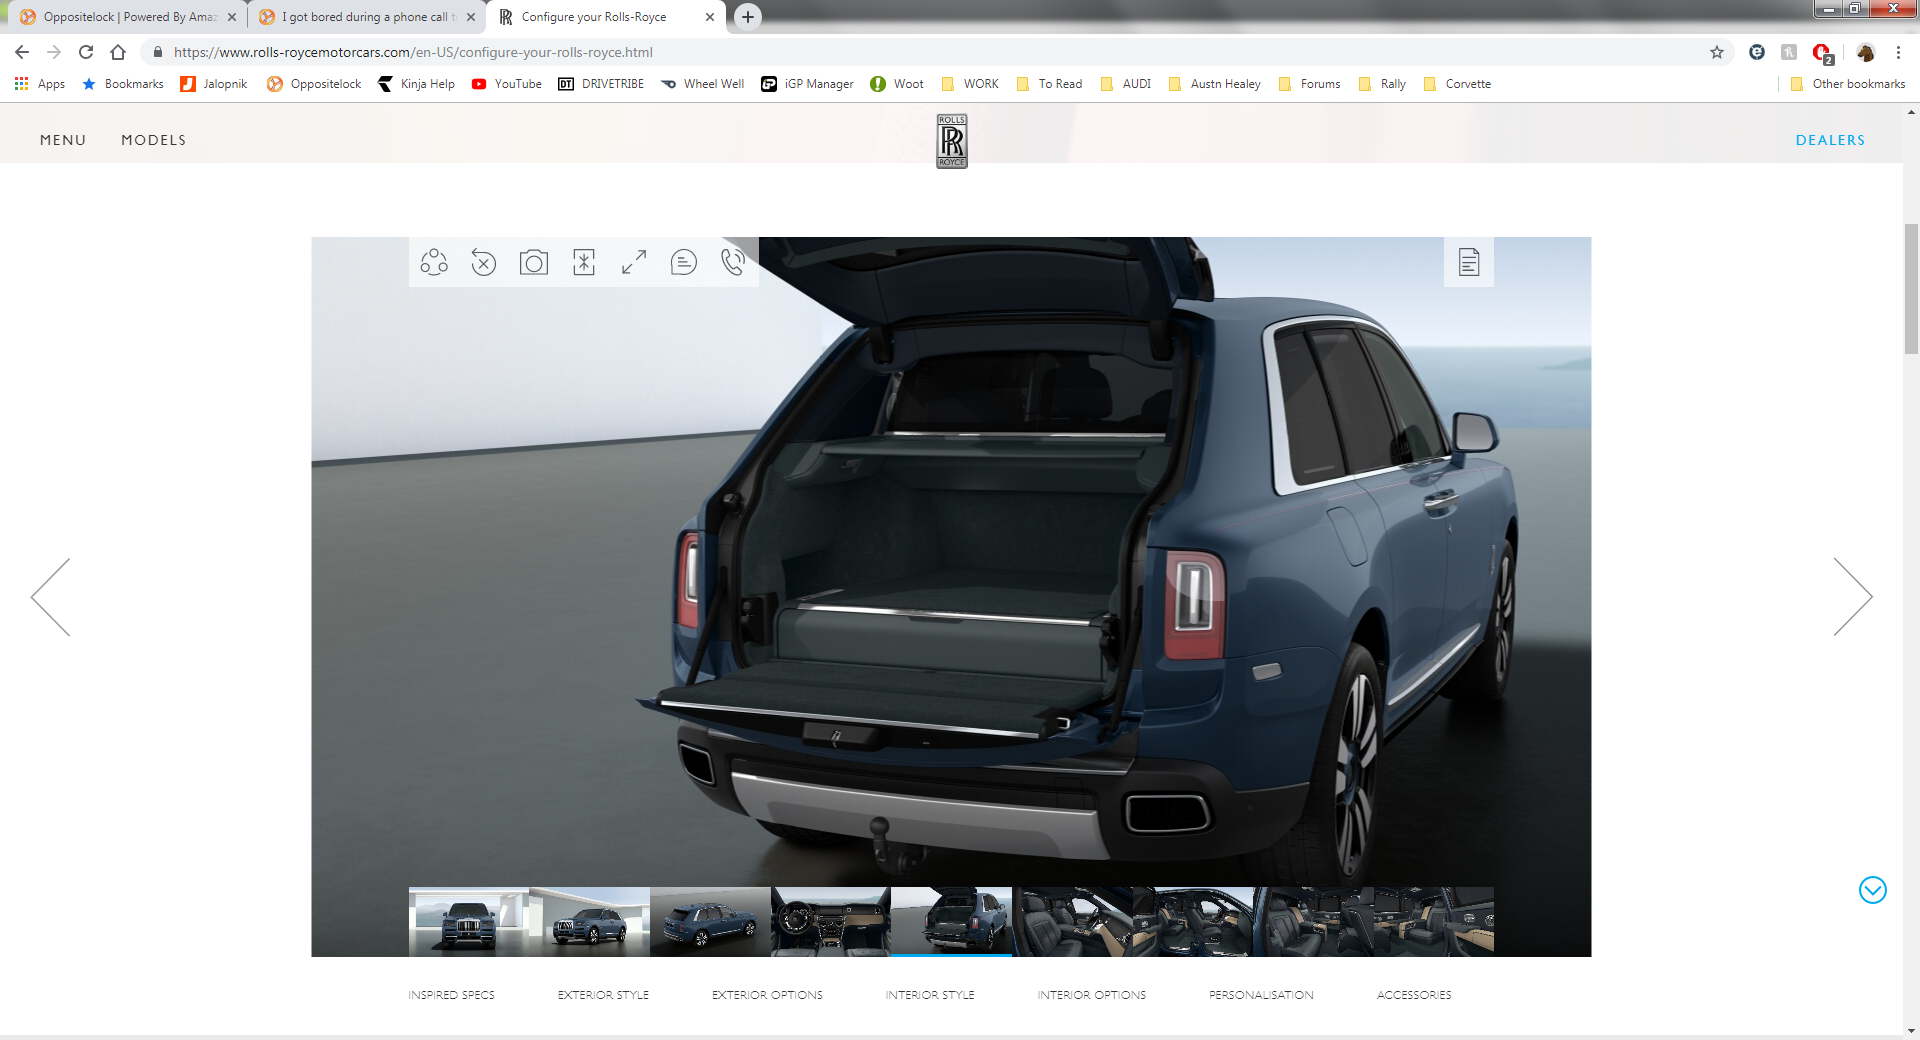Click the Rolls-Royce logo badge

tap(952, 141)
